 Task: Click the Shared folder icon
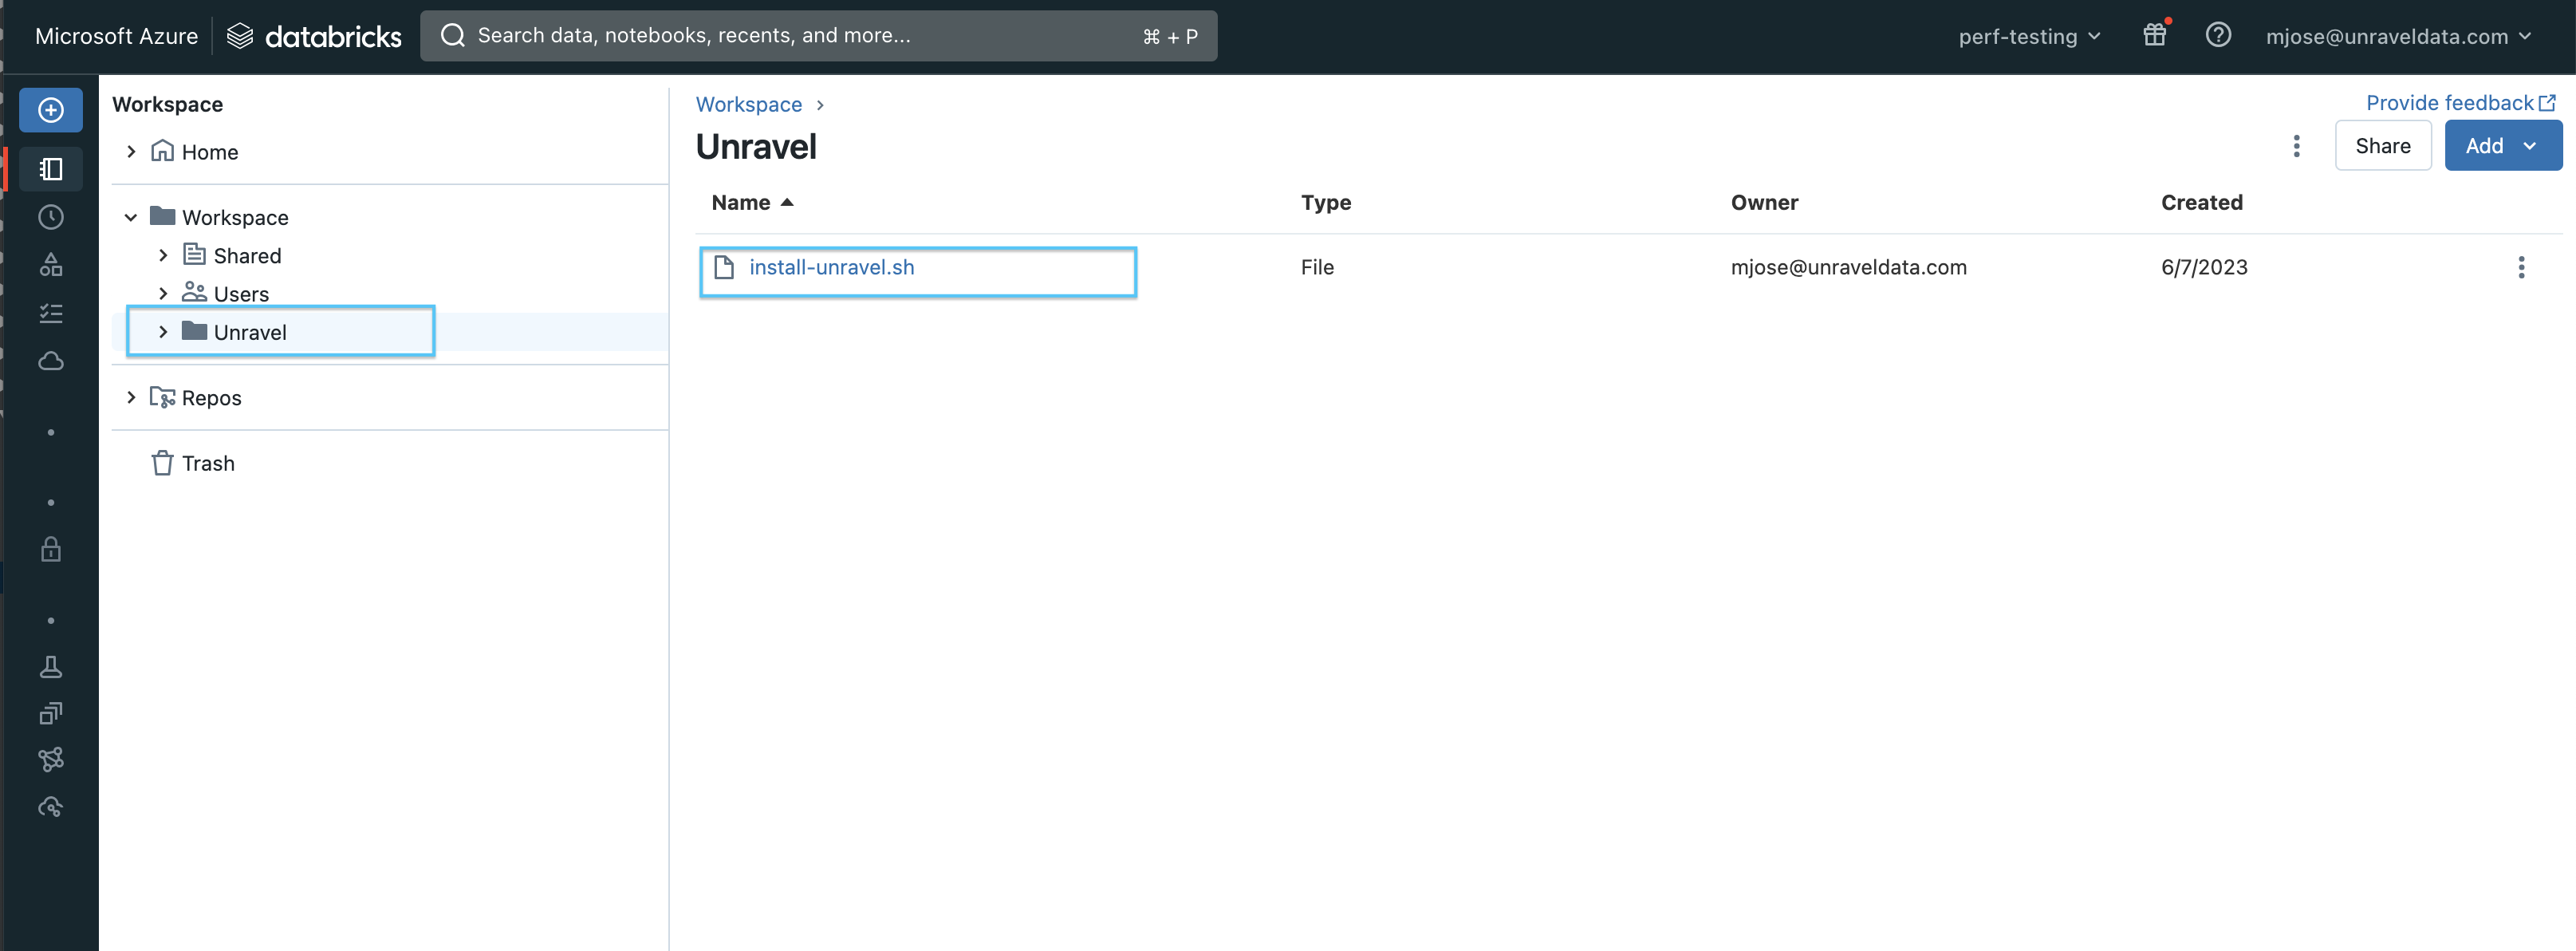pos(194,254)
